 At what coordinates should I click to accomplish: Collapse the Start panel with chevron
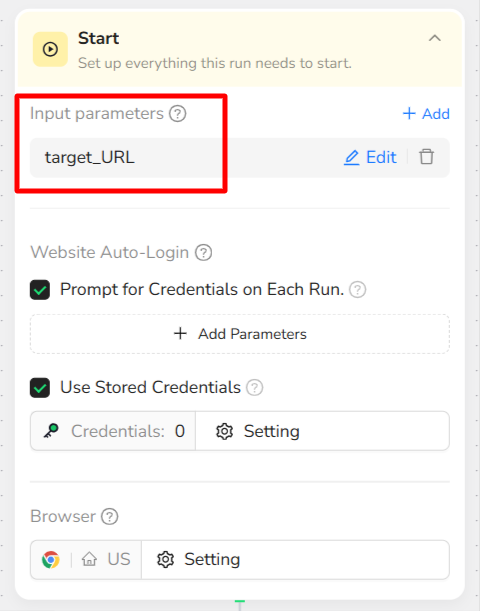(435, 38)
